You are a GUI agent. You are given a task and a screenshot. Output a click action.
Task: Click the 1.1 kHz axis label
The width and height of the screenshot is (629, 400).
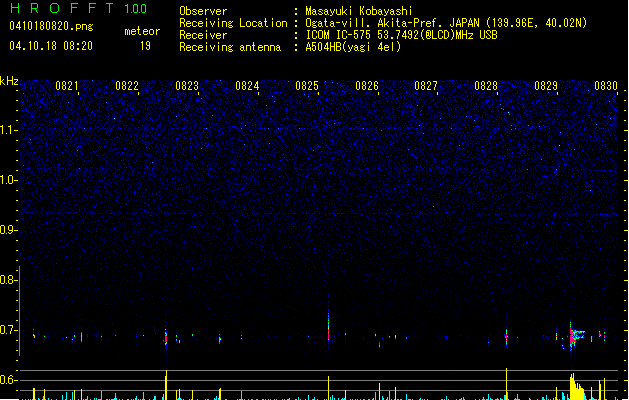[9, 130]
